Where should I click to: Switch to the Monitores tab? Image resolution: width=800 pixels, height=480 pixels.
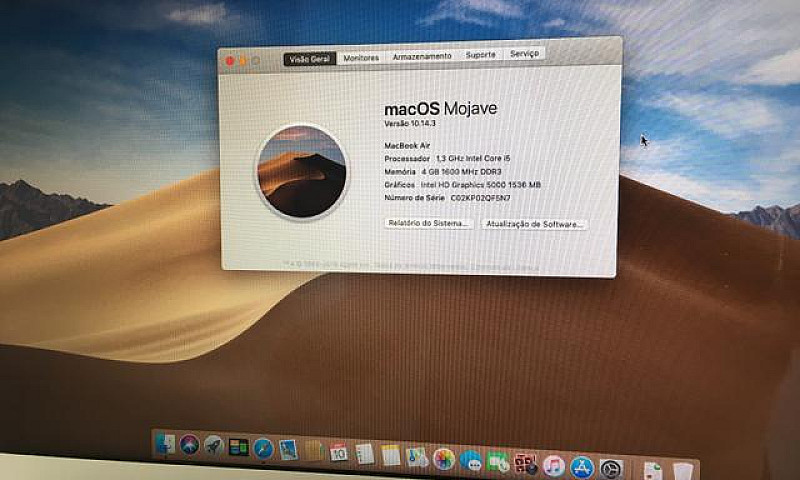pyautogui.click(x=361, y=58)
